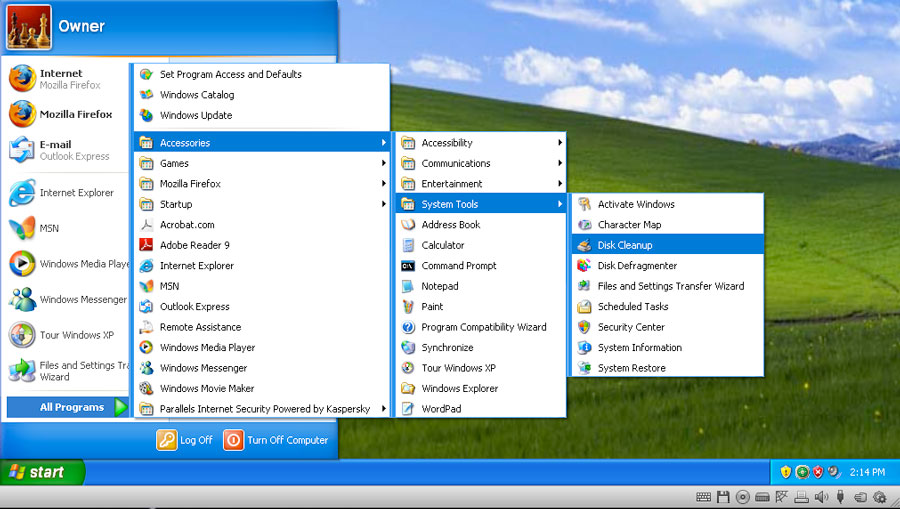The height and width of the screenshot is (509, 900).
Task: Click the WordPad icon
Action: point(408,409)
